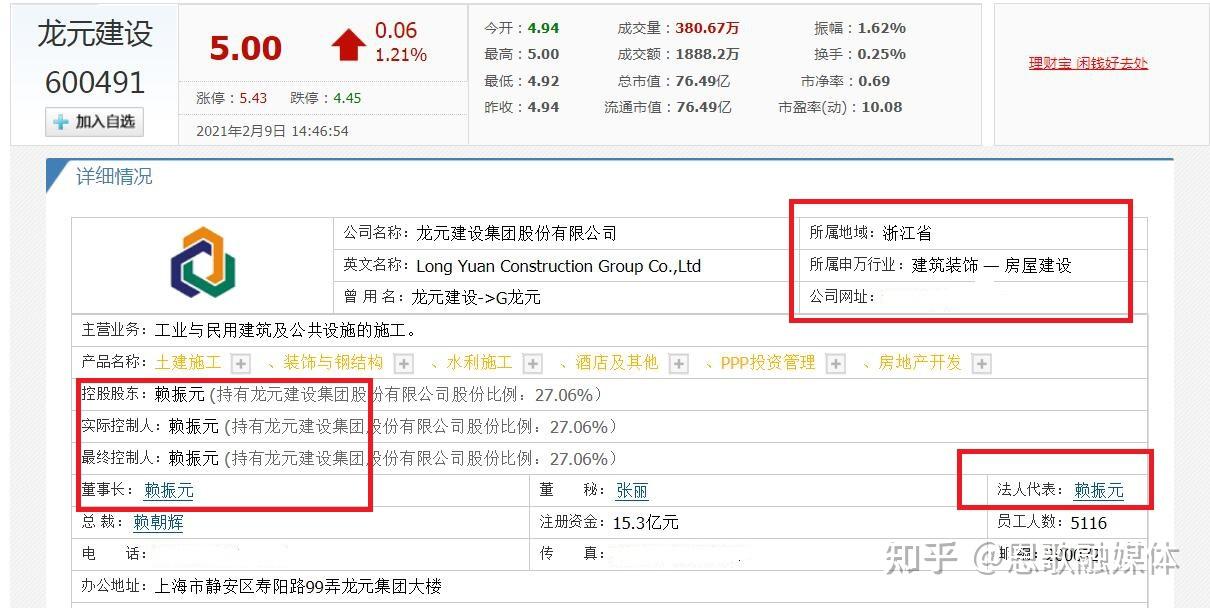Select the stock code 600491
This screenshot has height=608, width=1210.
point(95,82)
